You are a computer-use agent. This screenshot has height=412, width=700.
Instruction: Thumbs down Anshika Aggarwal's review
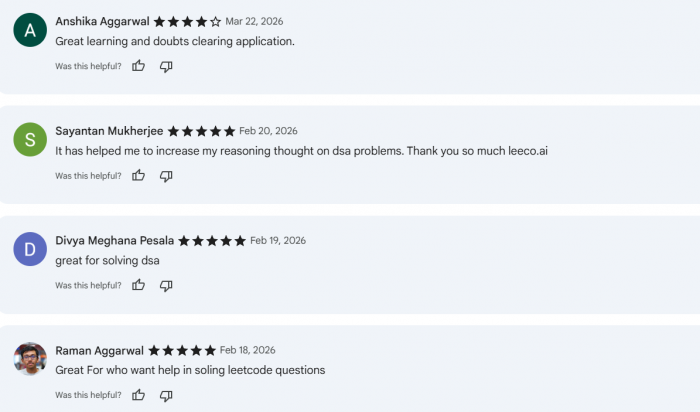166,66
